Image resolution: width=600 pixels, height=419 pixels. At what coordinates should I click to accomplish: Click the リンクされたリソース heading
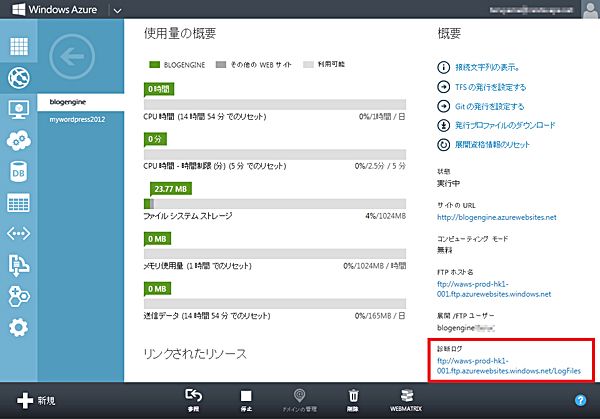point(195,354)
